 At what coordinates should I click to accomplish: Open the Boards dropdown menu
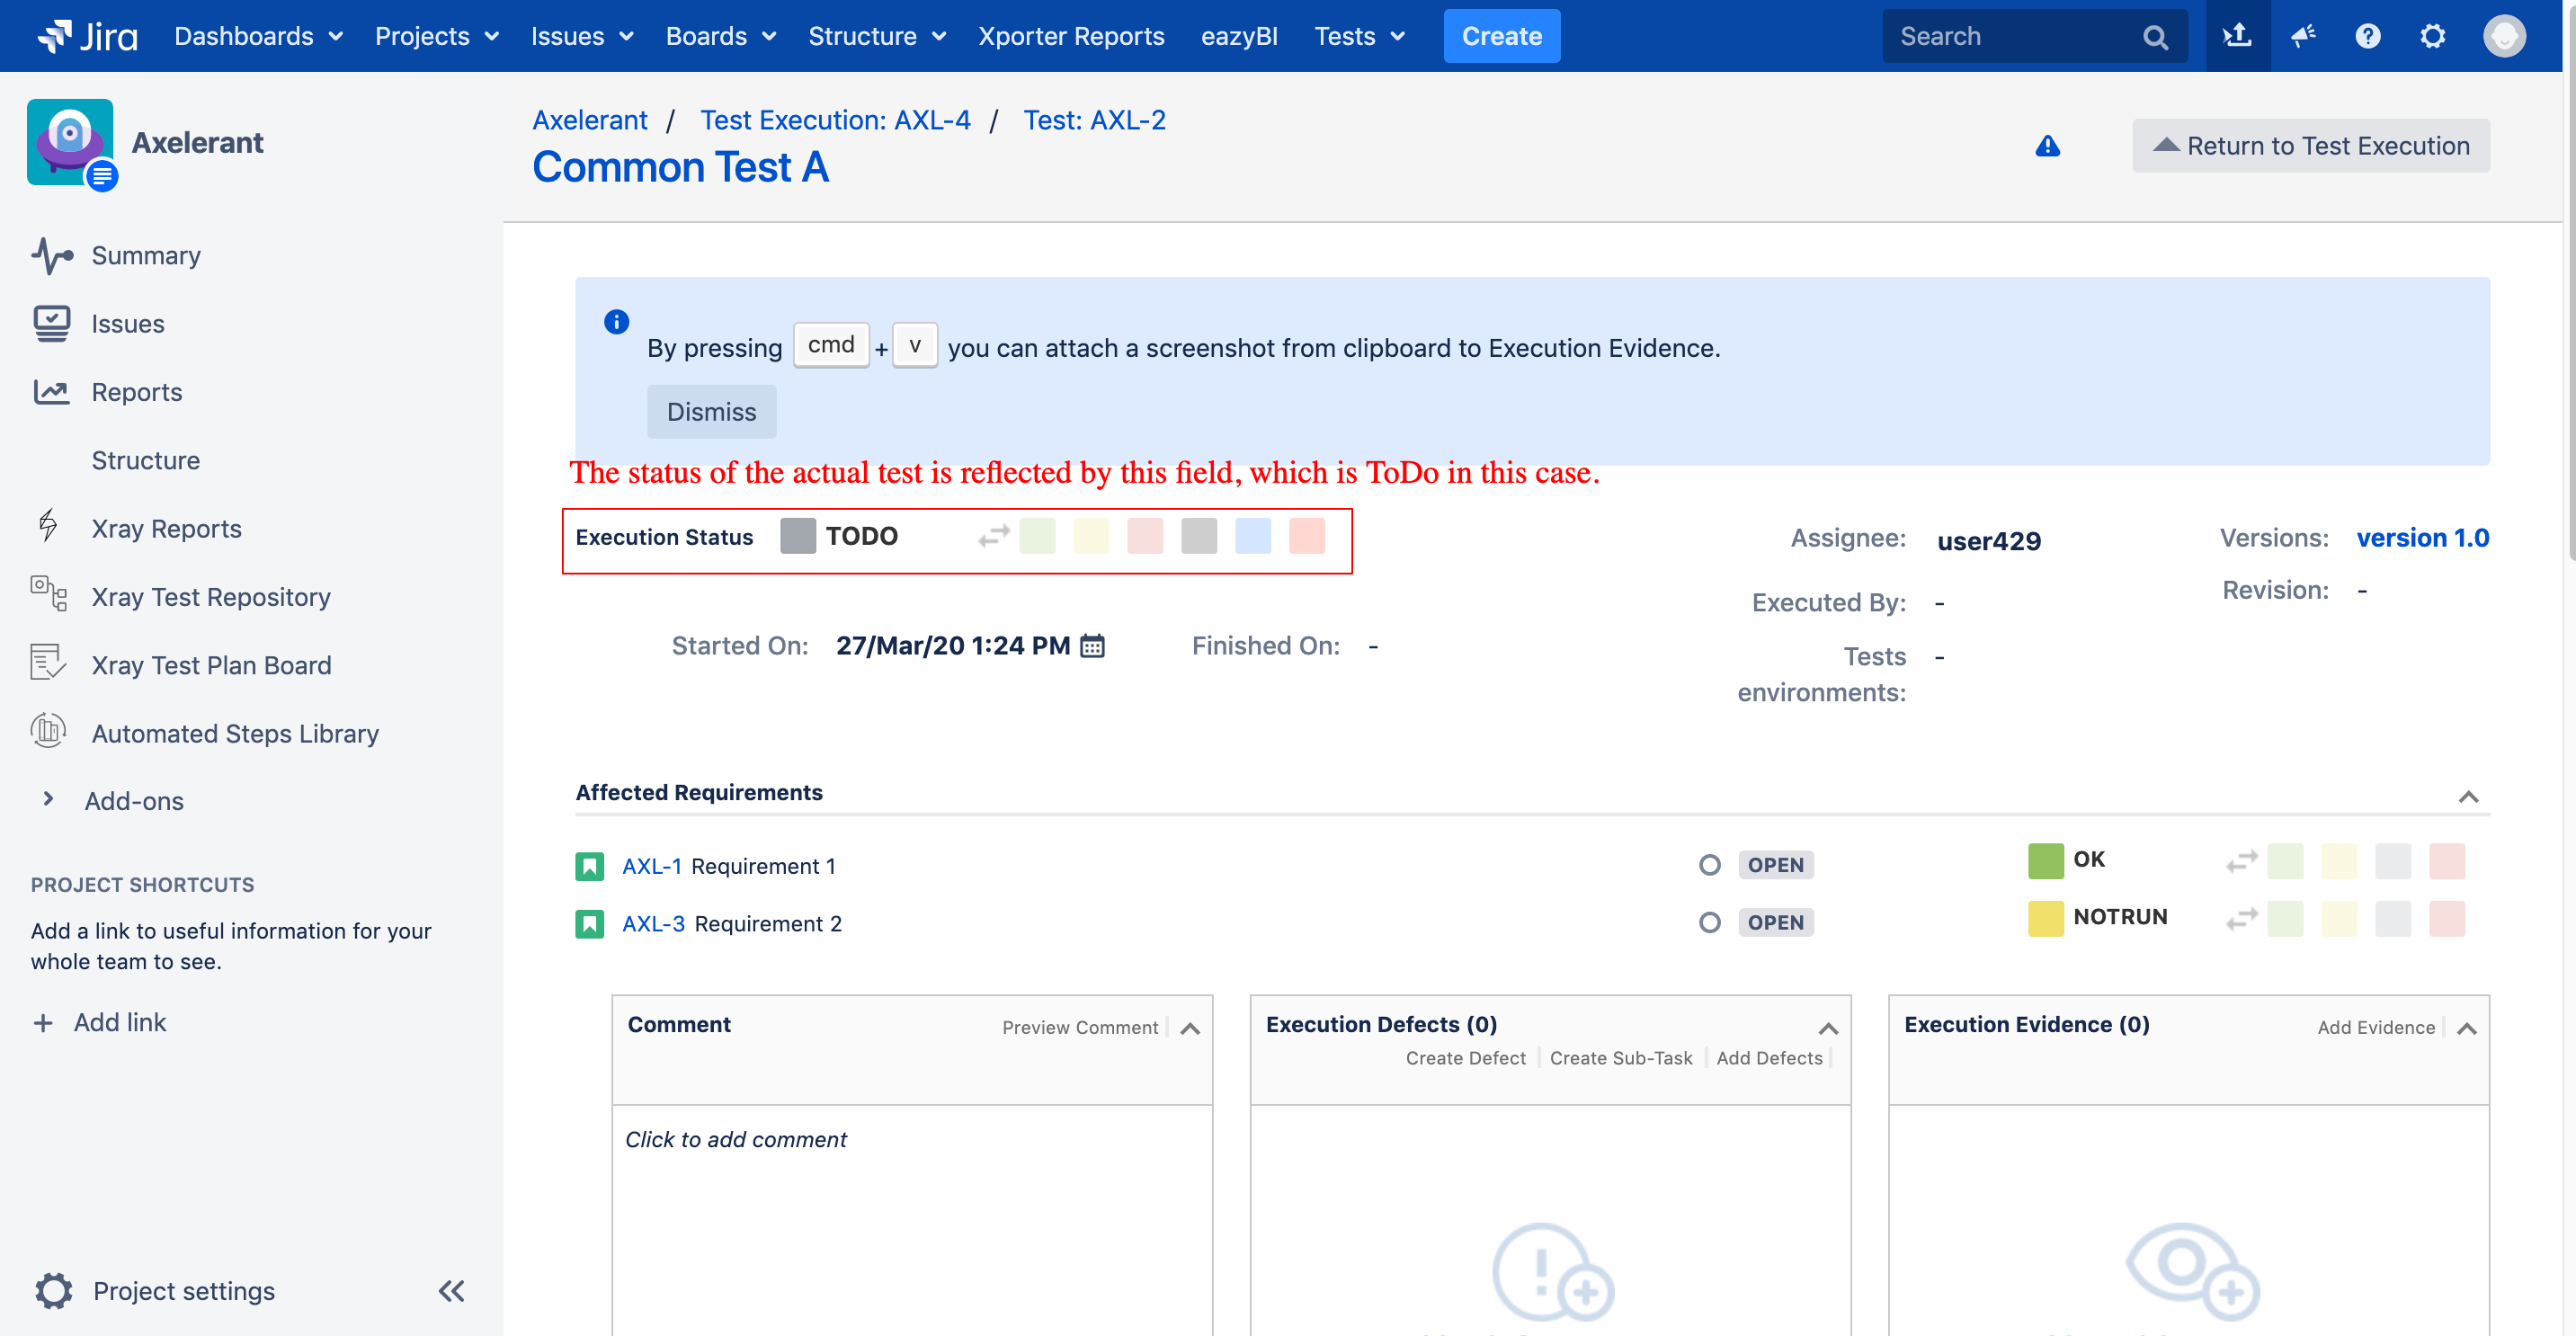[721, 36]
